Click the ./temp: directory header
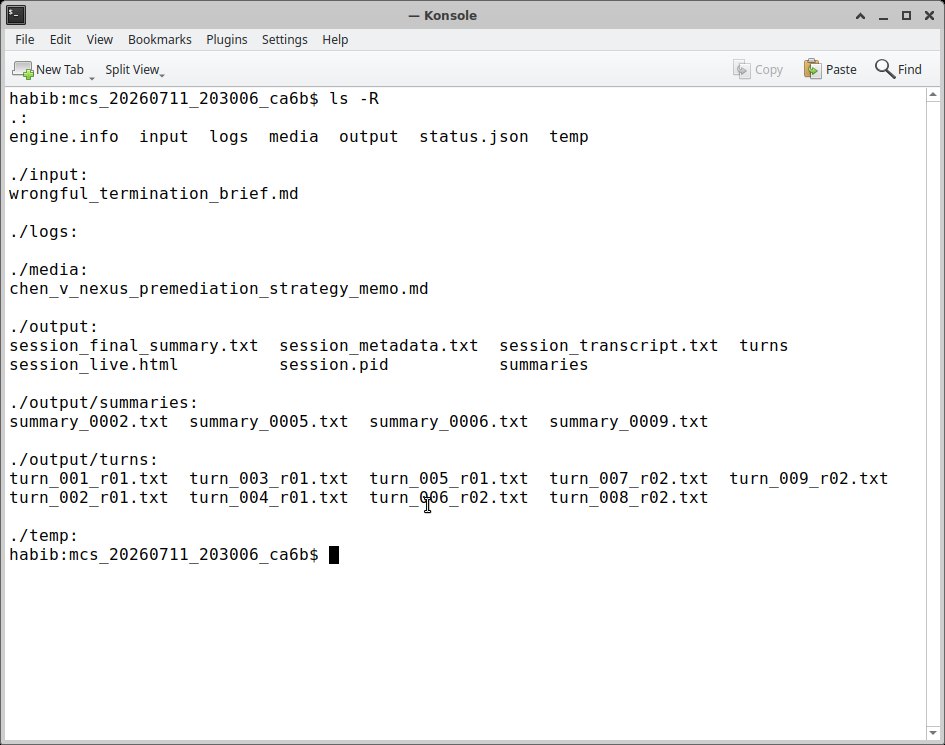945x745 pixels. (44, 535)
